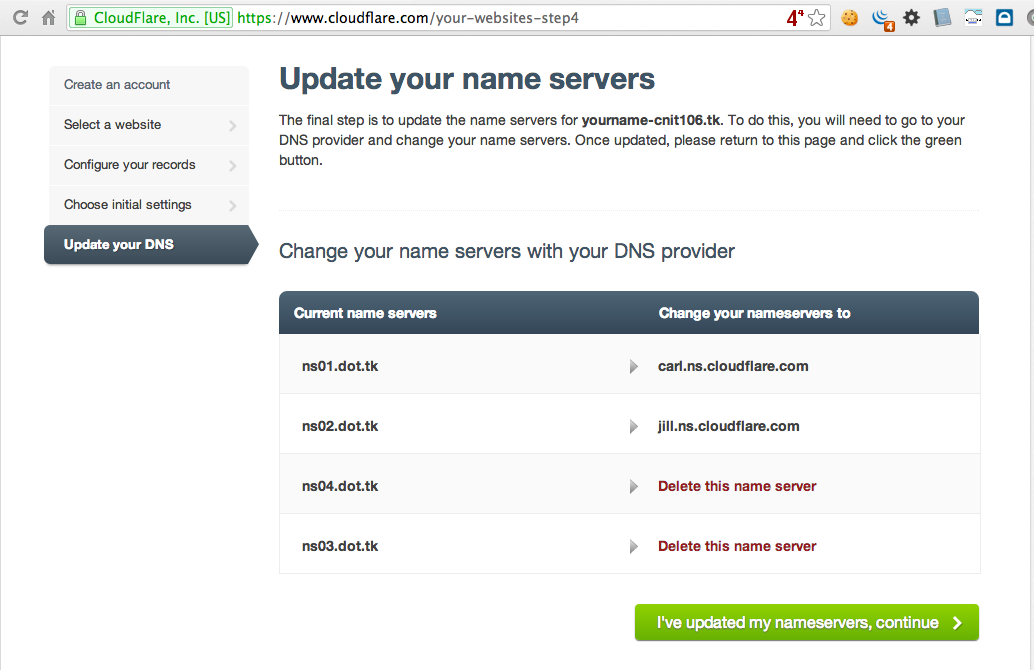Click ns01.dot.tk name server
Image resolution: width=1034 pixels, height=670 pixels.
340,367
